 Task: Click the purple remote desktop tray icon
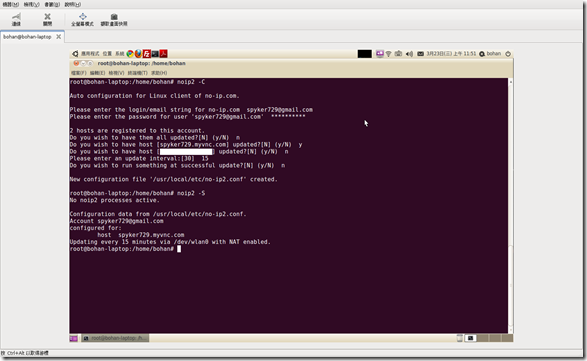380,54
